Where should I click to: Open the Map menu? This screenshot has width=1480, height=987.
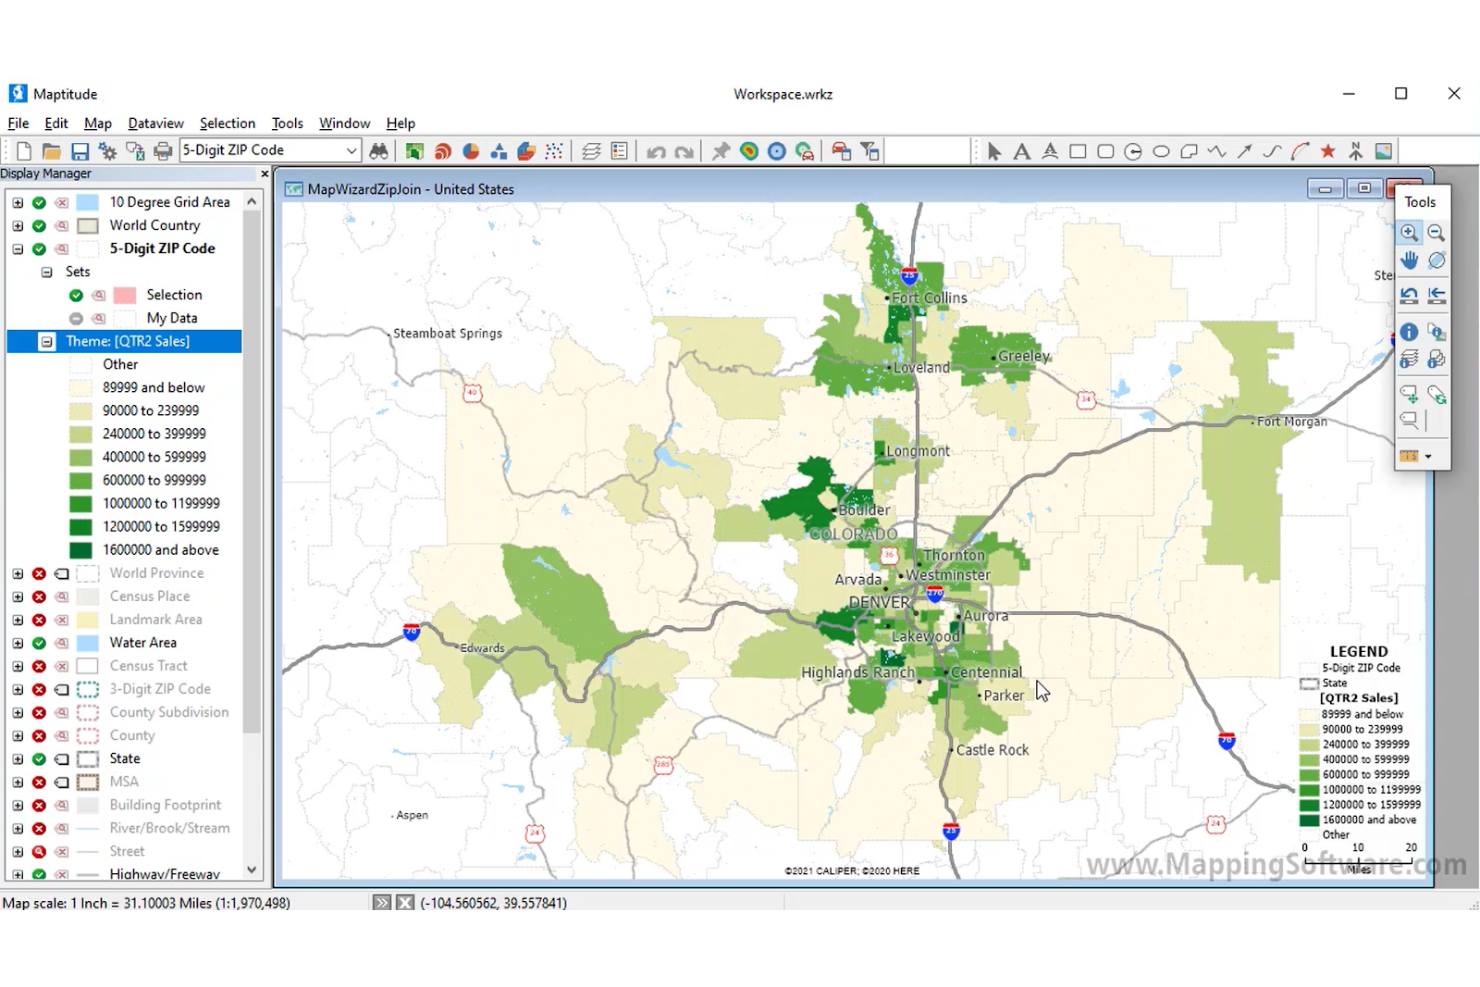coord(98,123)
